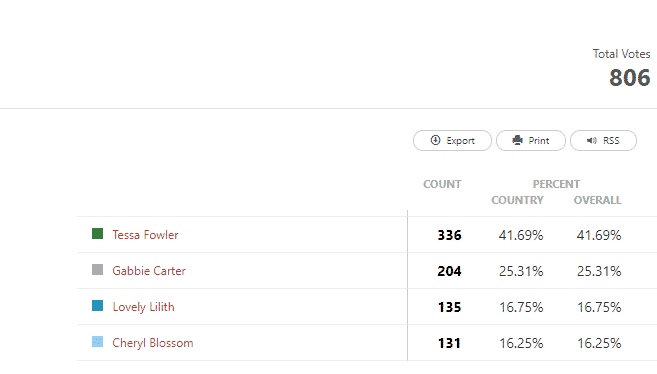Image resolution: width=657 pixels, height=374 pixels.
Task: Click the Print button label
Action: pos(538,141)
